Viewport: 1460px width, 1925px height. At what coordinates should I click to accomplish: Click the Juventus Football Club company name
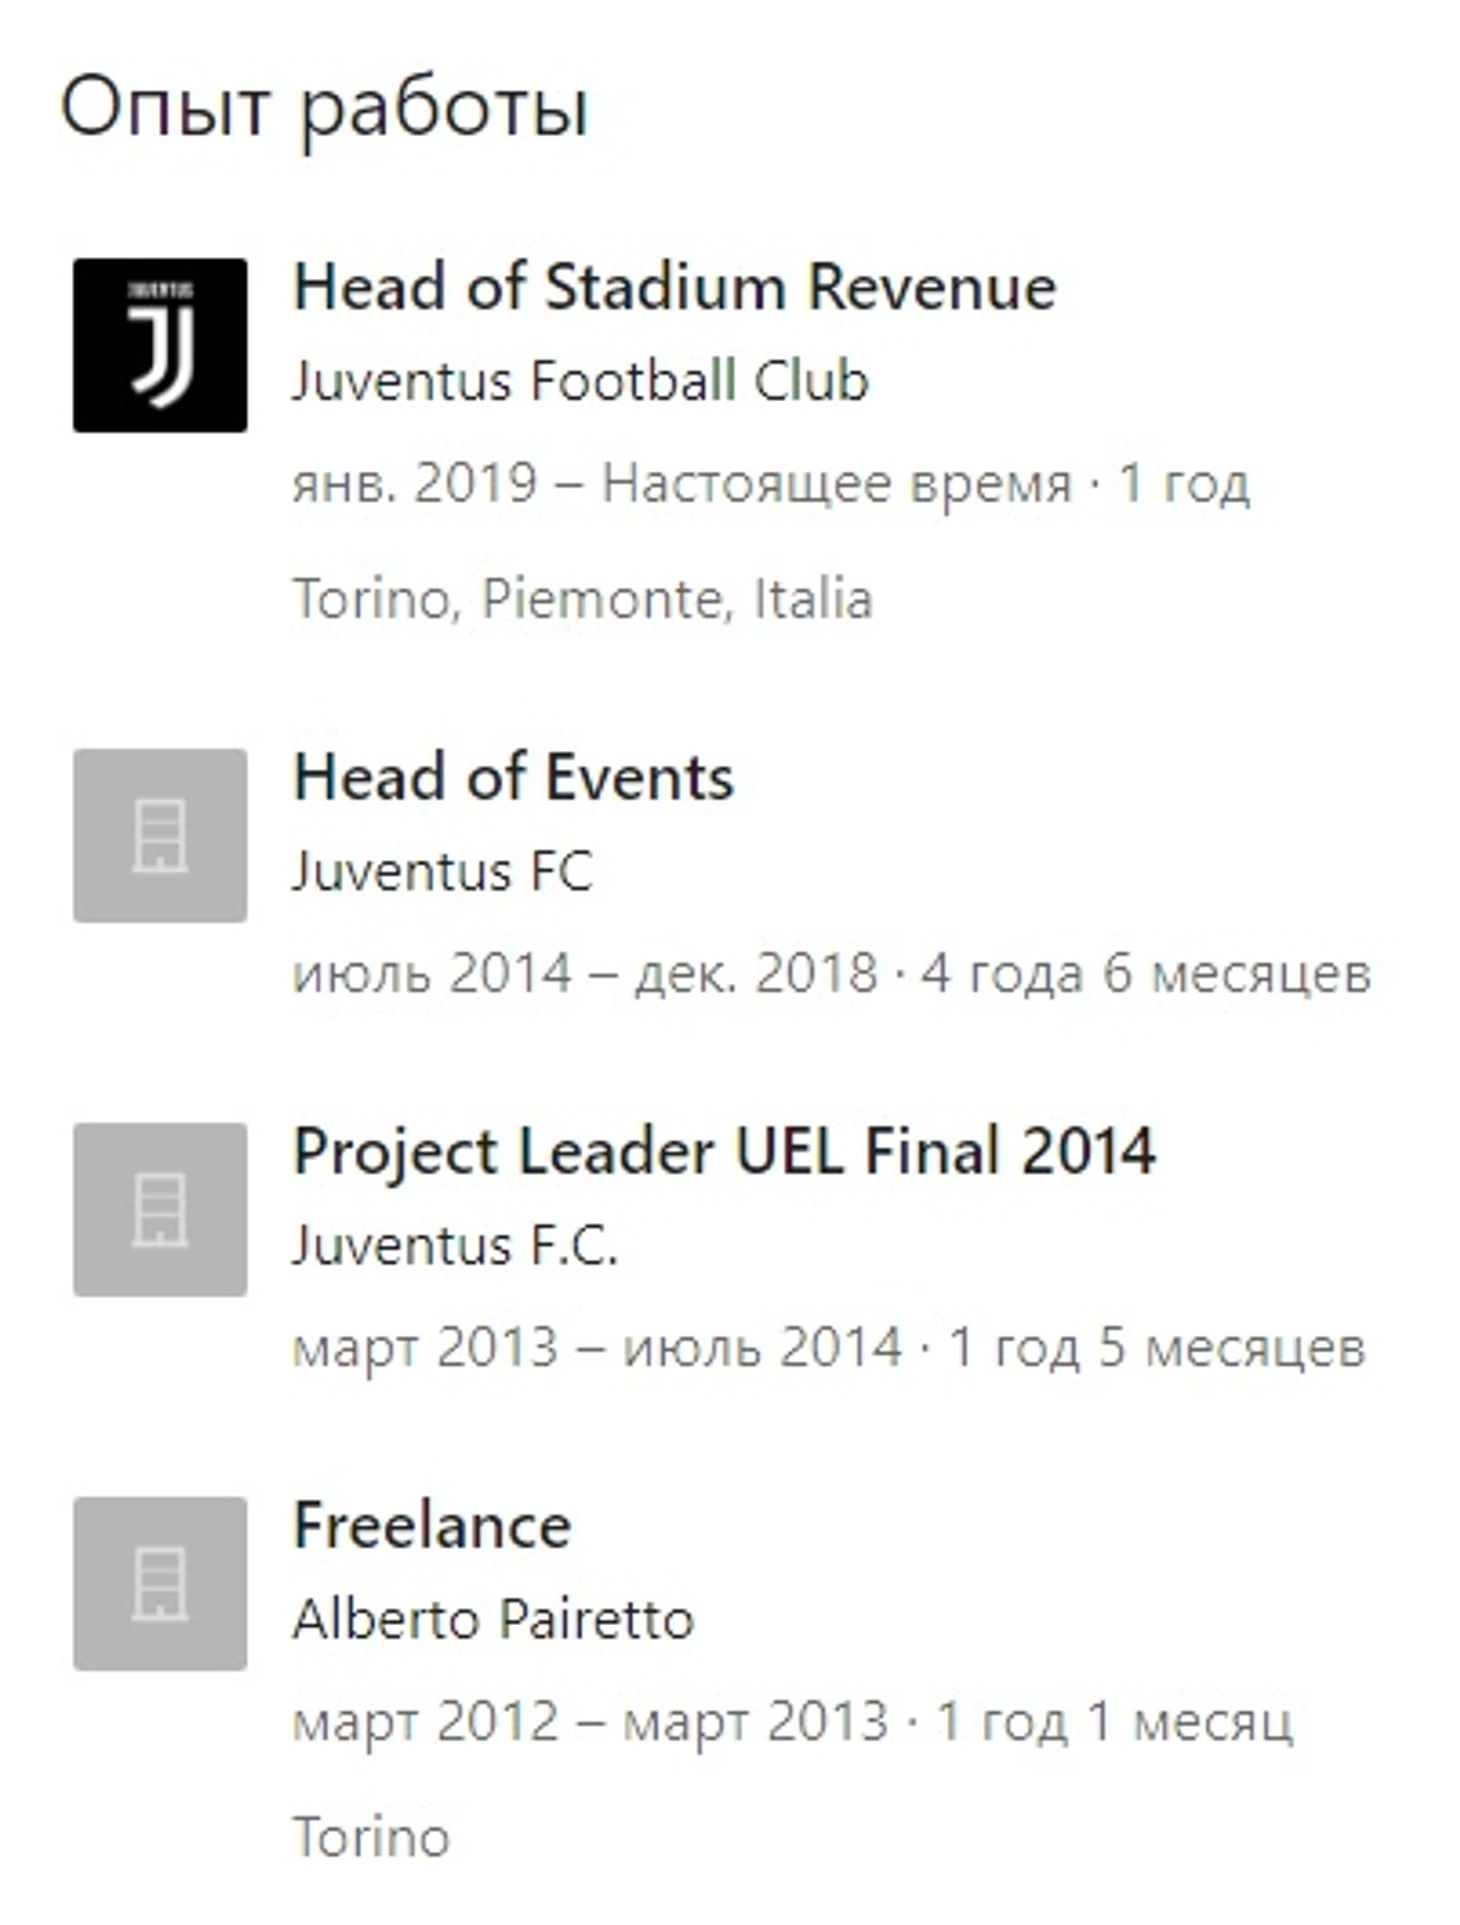click(x=580, y=380)
